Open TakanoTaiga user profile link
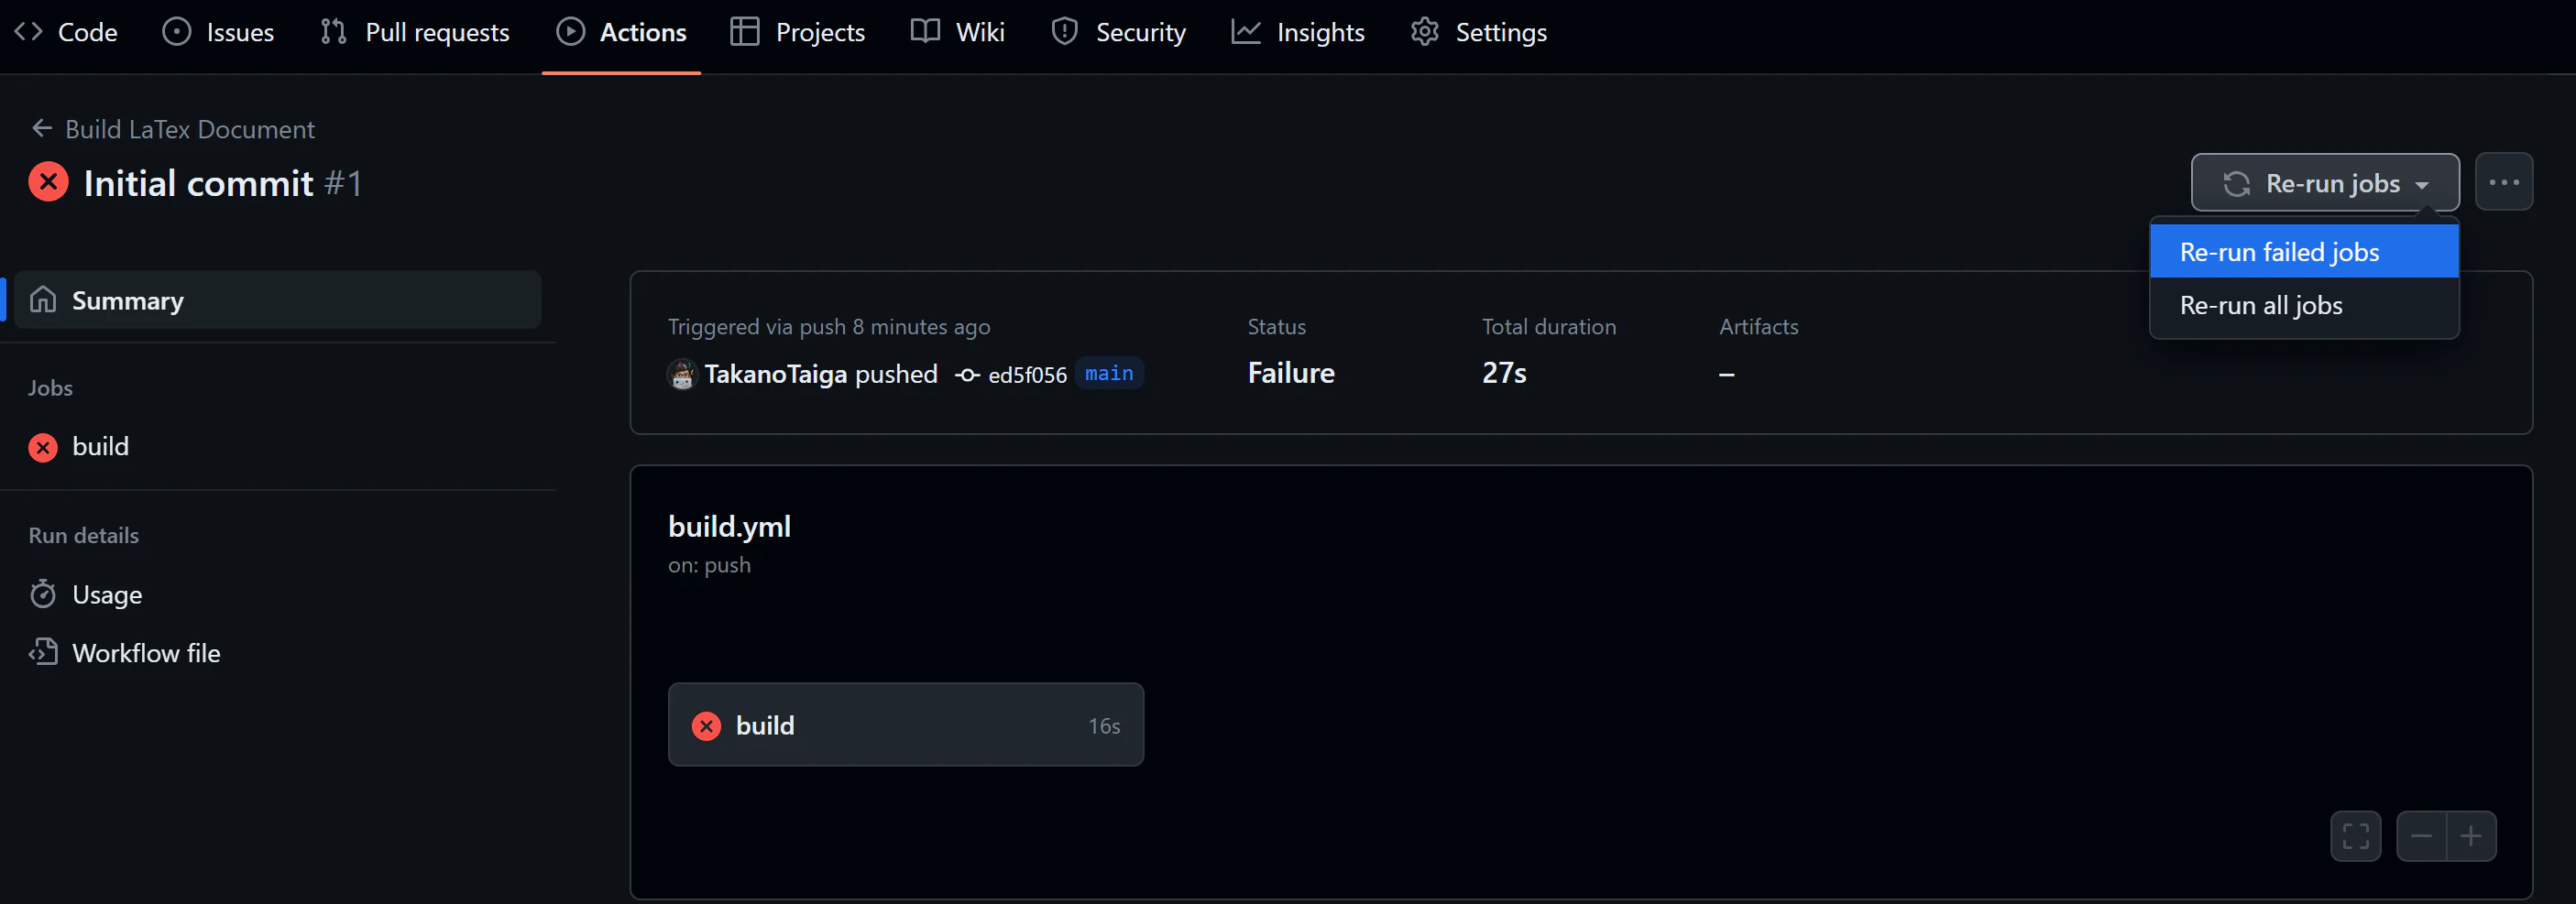The image size is (2576, 904). (x=775, y=374)
